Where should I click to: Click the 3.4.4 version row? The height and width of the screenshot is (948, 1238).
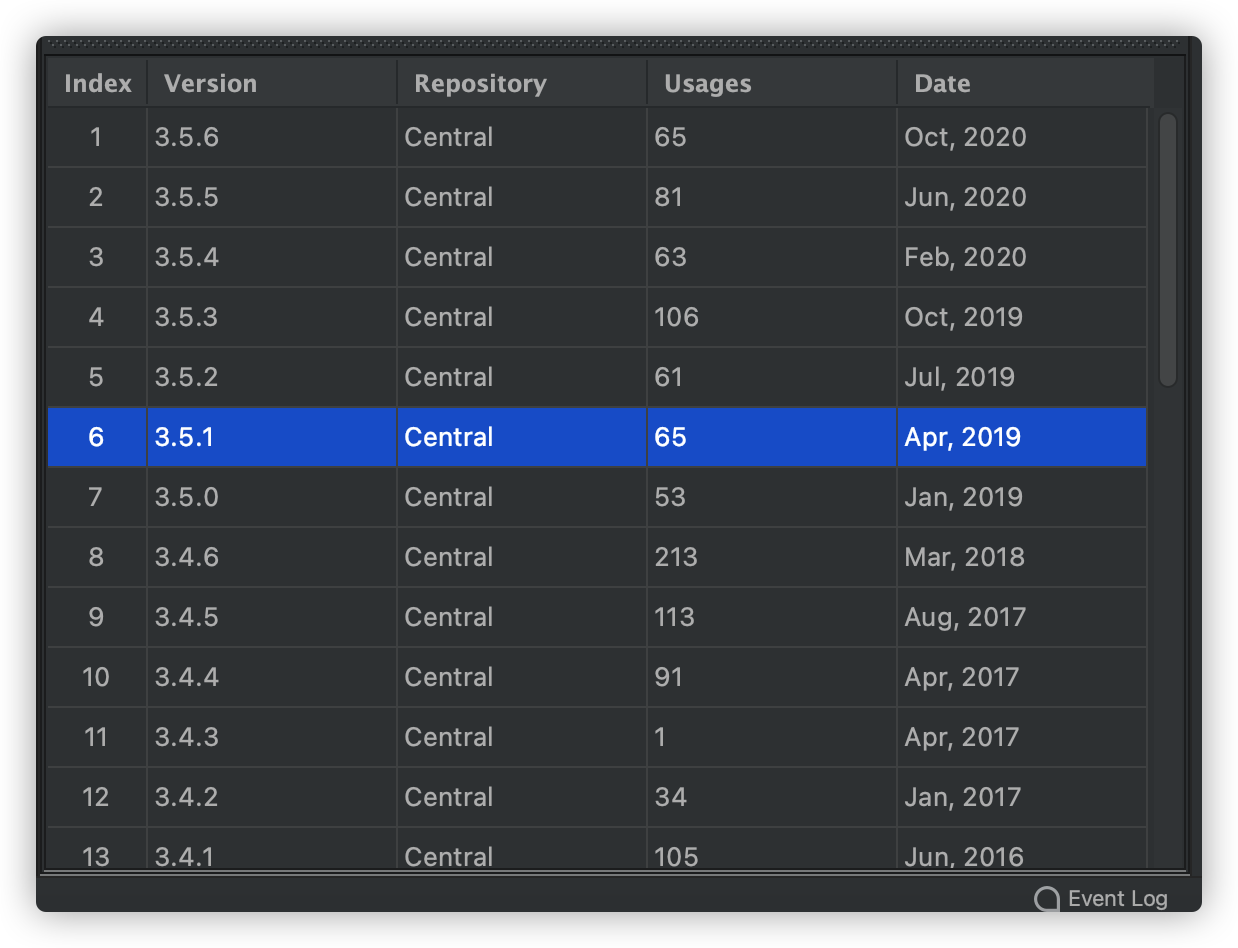click(597, 677)
